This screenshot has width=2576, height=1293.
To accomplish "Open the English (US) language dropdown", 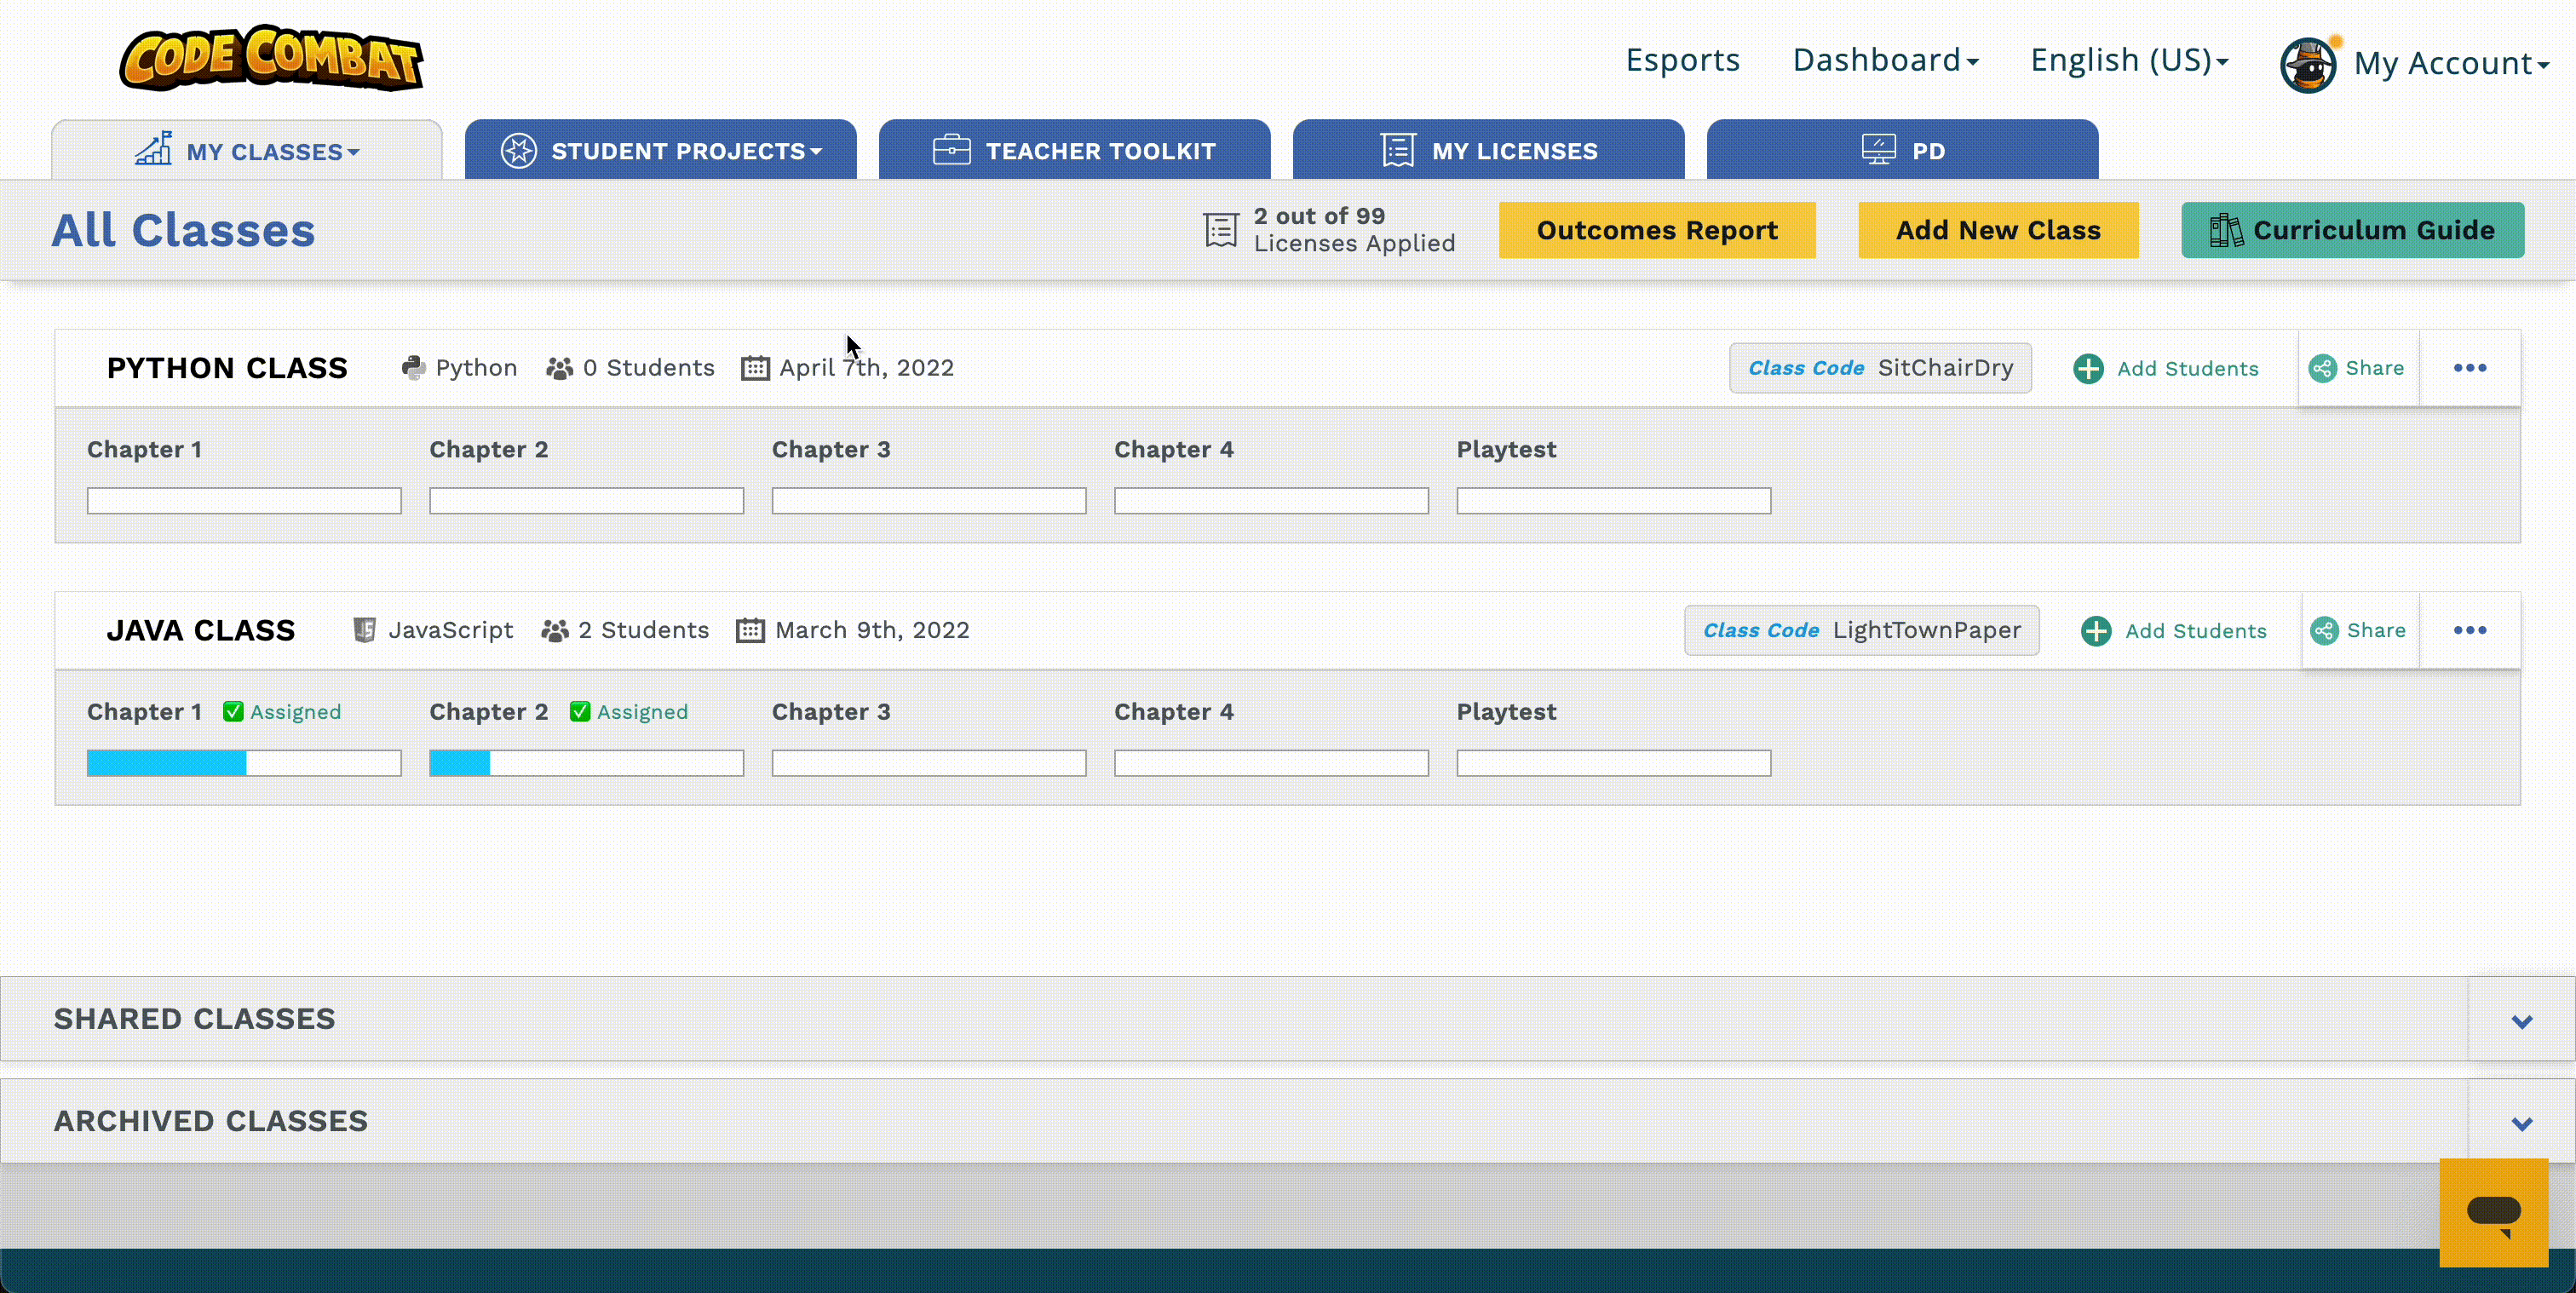I will click(2129, 60).
